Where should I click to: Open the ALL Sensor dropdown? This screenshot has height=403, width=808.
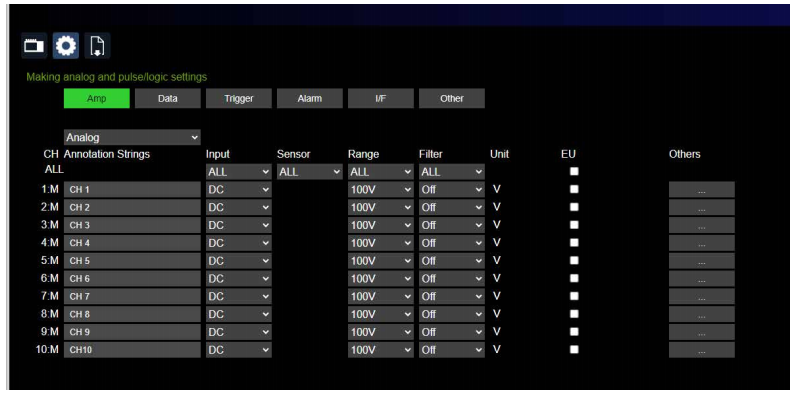click(309, 171)
